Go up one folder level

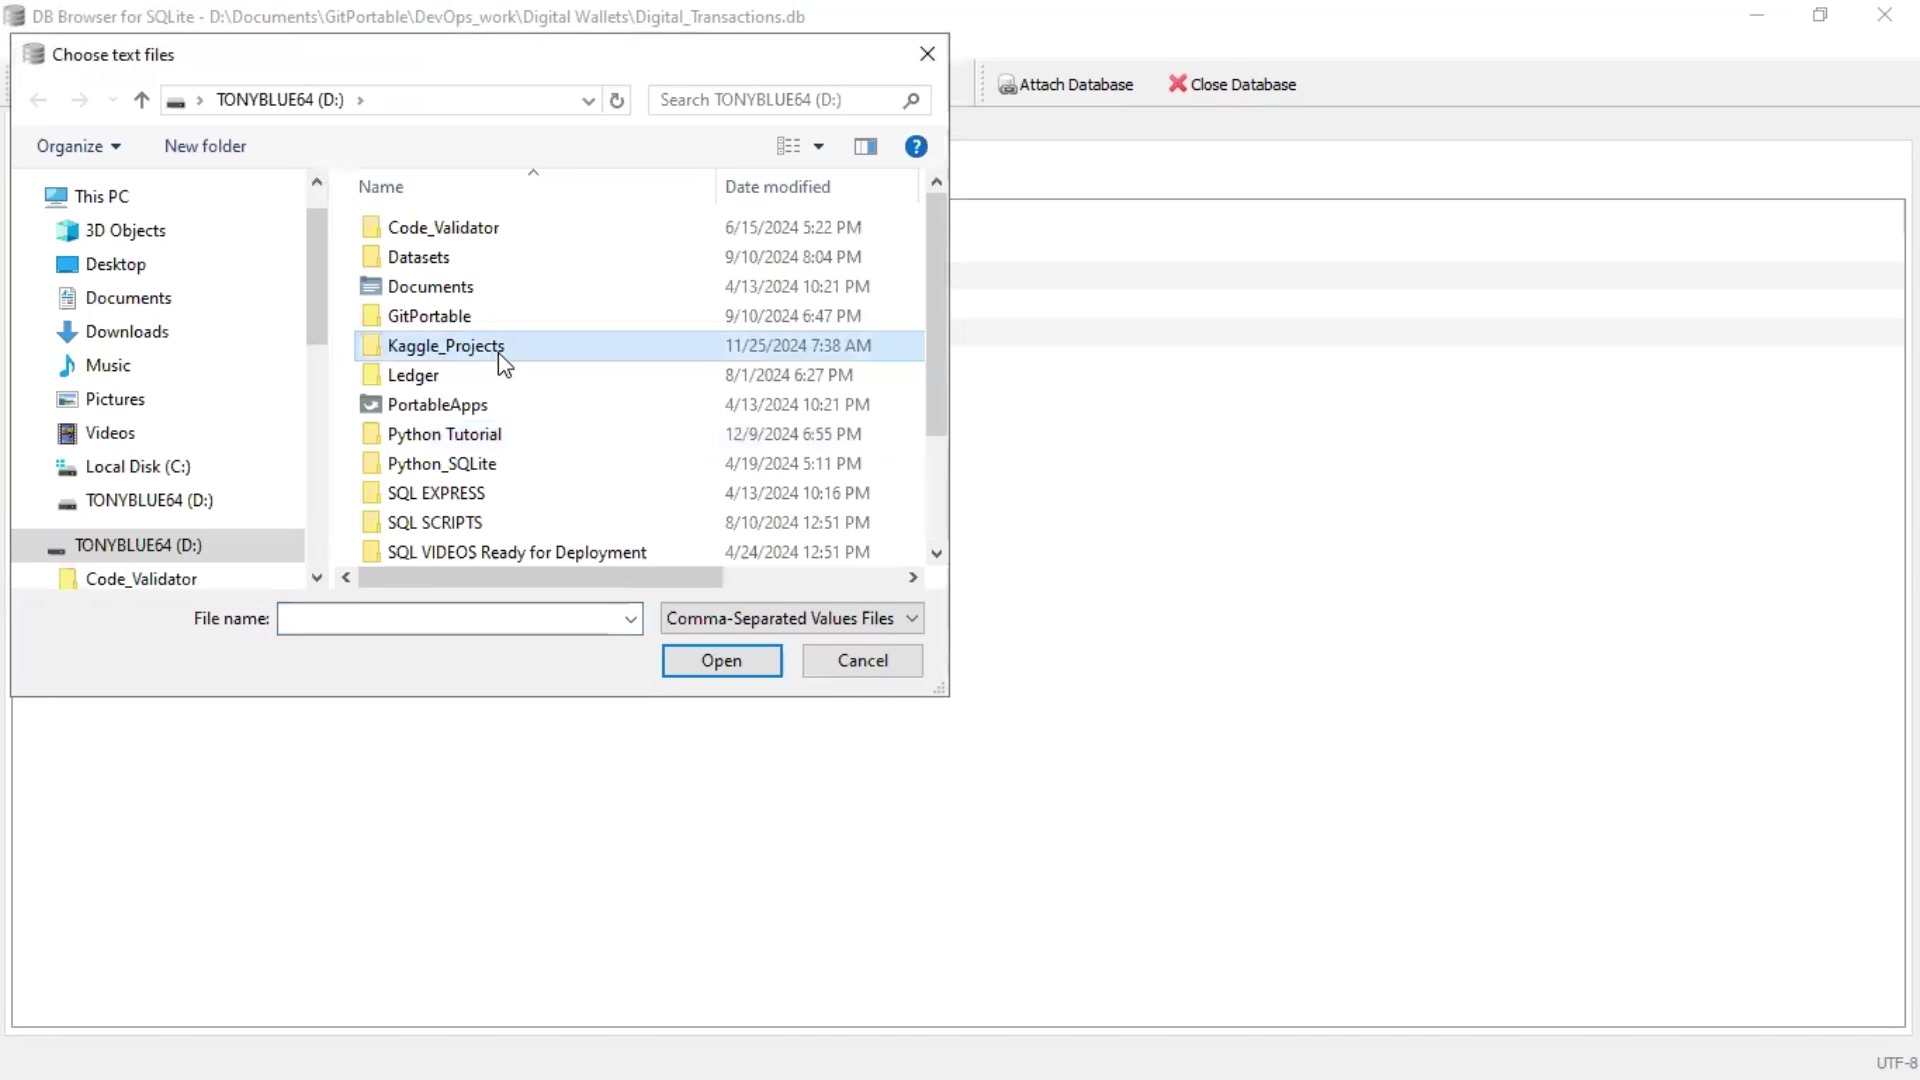(141, 100)
